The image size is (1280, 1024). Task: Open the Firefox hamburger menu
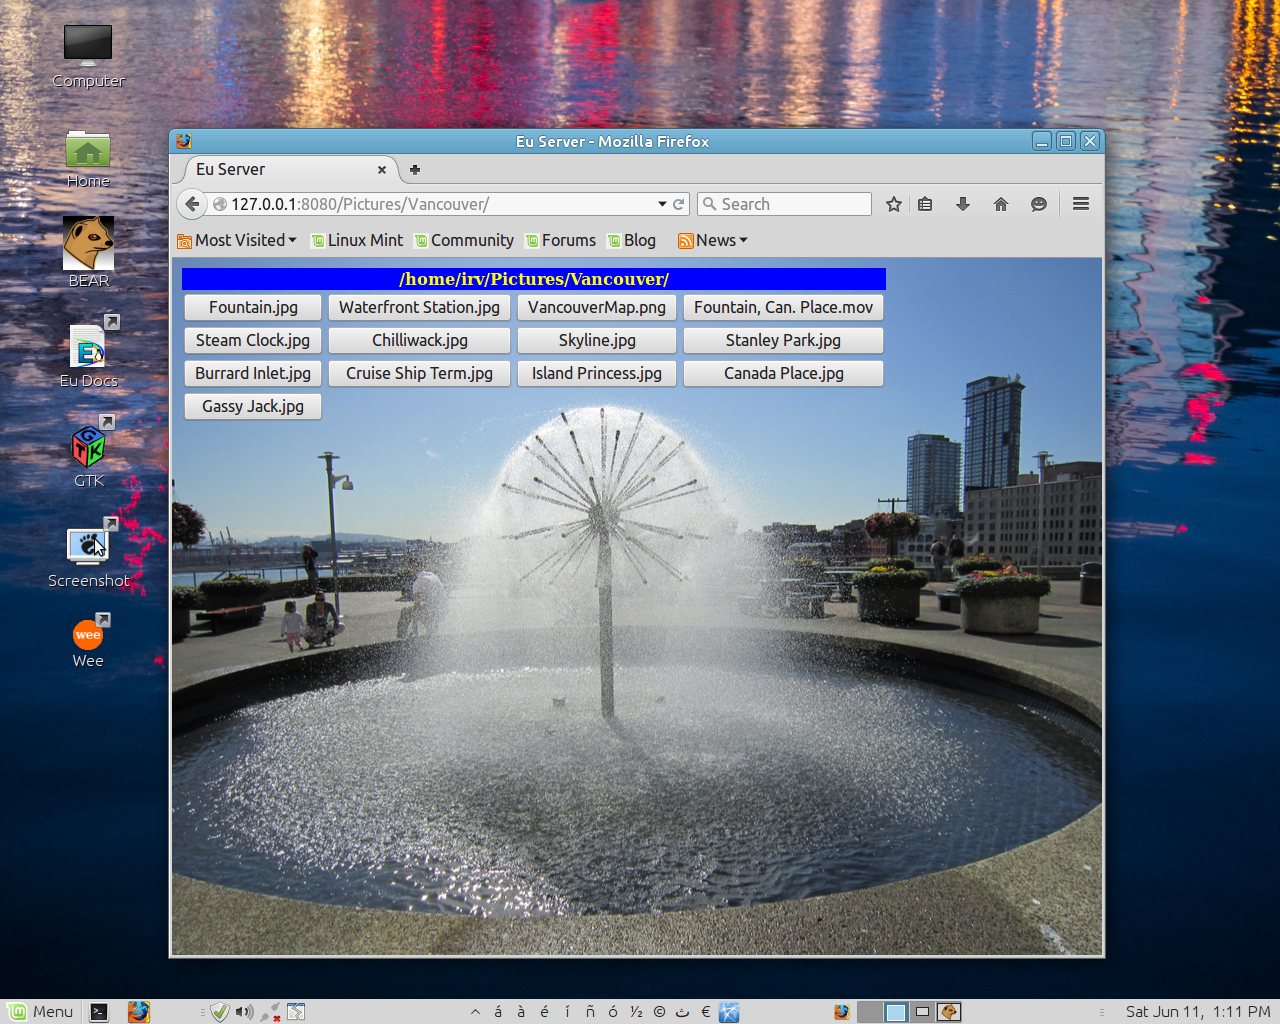1081,204
